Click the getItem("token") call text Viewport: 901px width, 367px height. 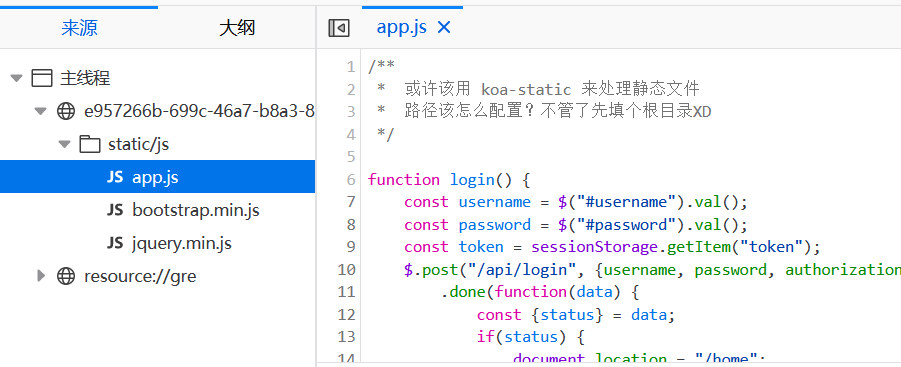coord(738,247)
